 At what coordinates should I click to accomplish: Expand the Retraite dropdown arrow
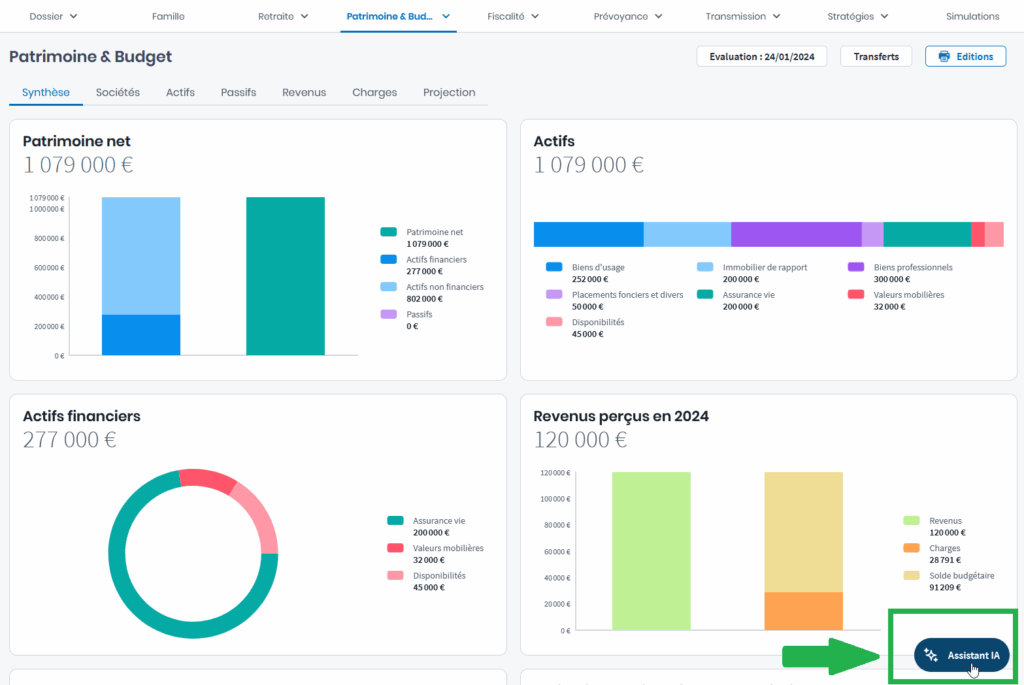click(x=304, y=17)
